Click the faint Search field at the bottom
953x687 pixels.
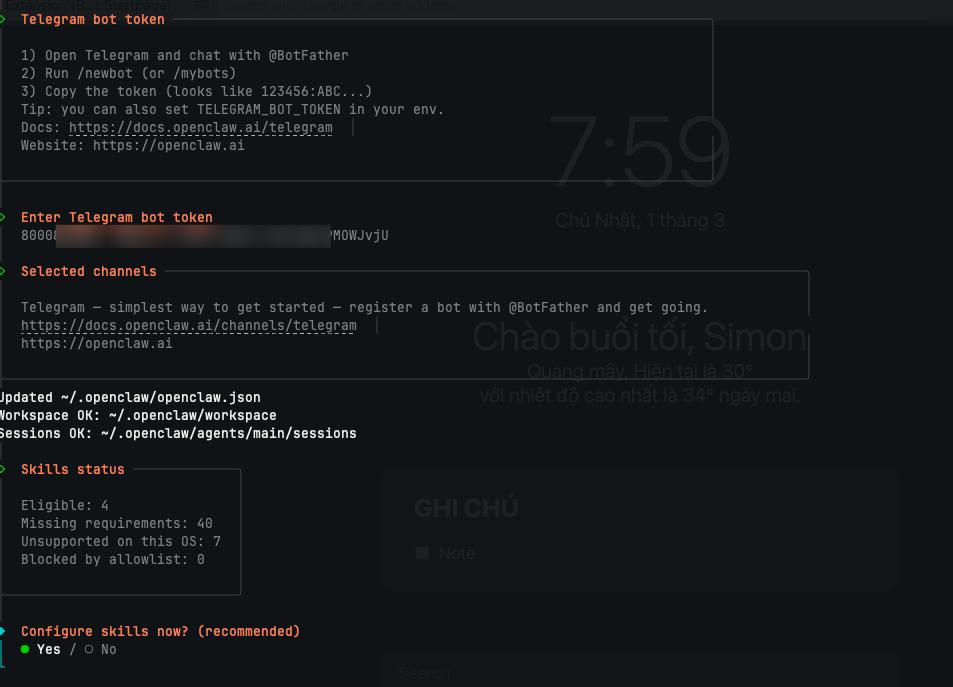424,673
